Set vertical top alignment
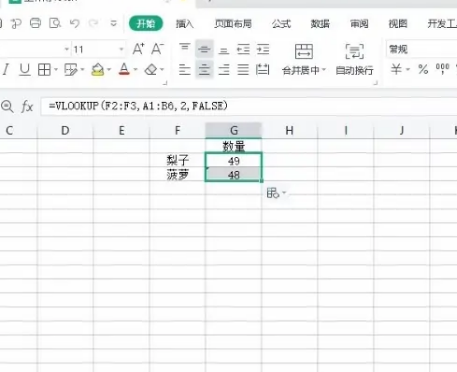Screen dimensions: 457x372 click(x=185, y=49)
